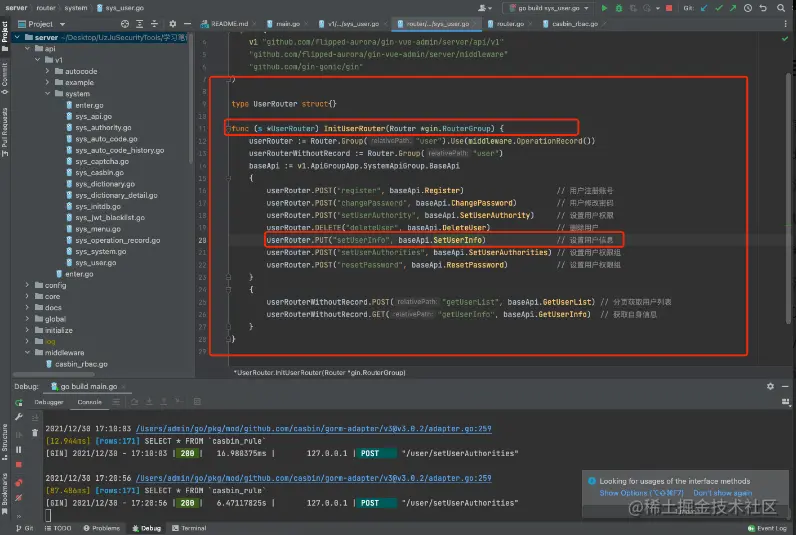Open Problems tool window

pyautogui.click(x=102, y=528)
